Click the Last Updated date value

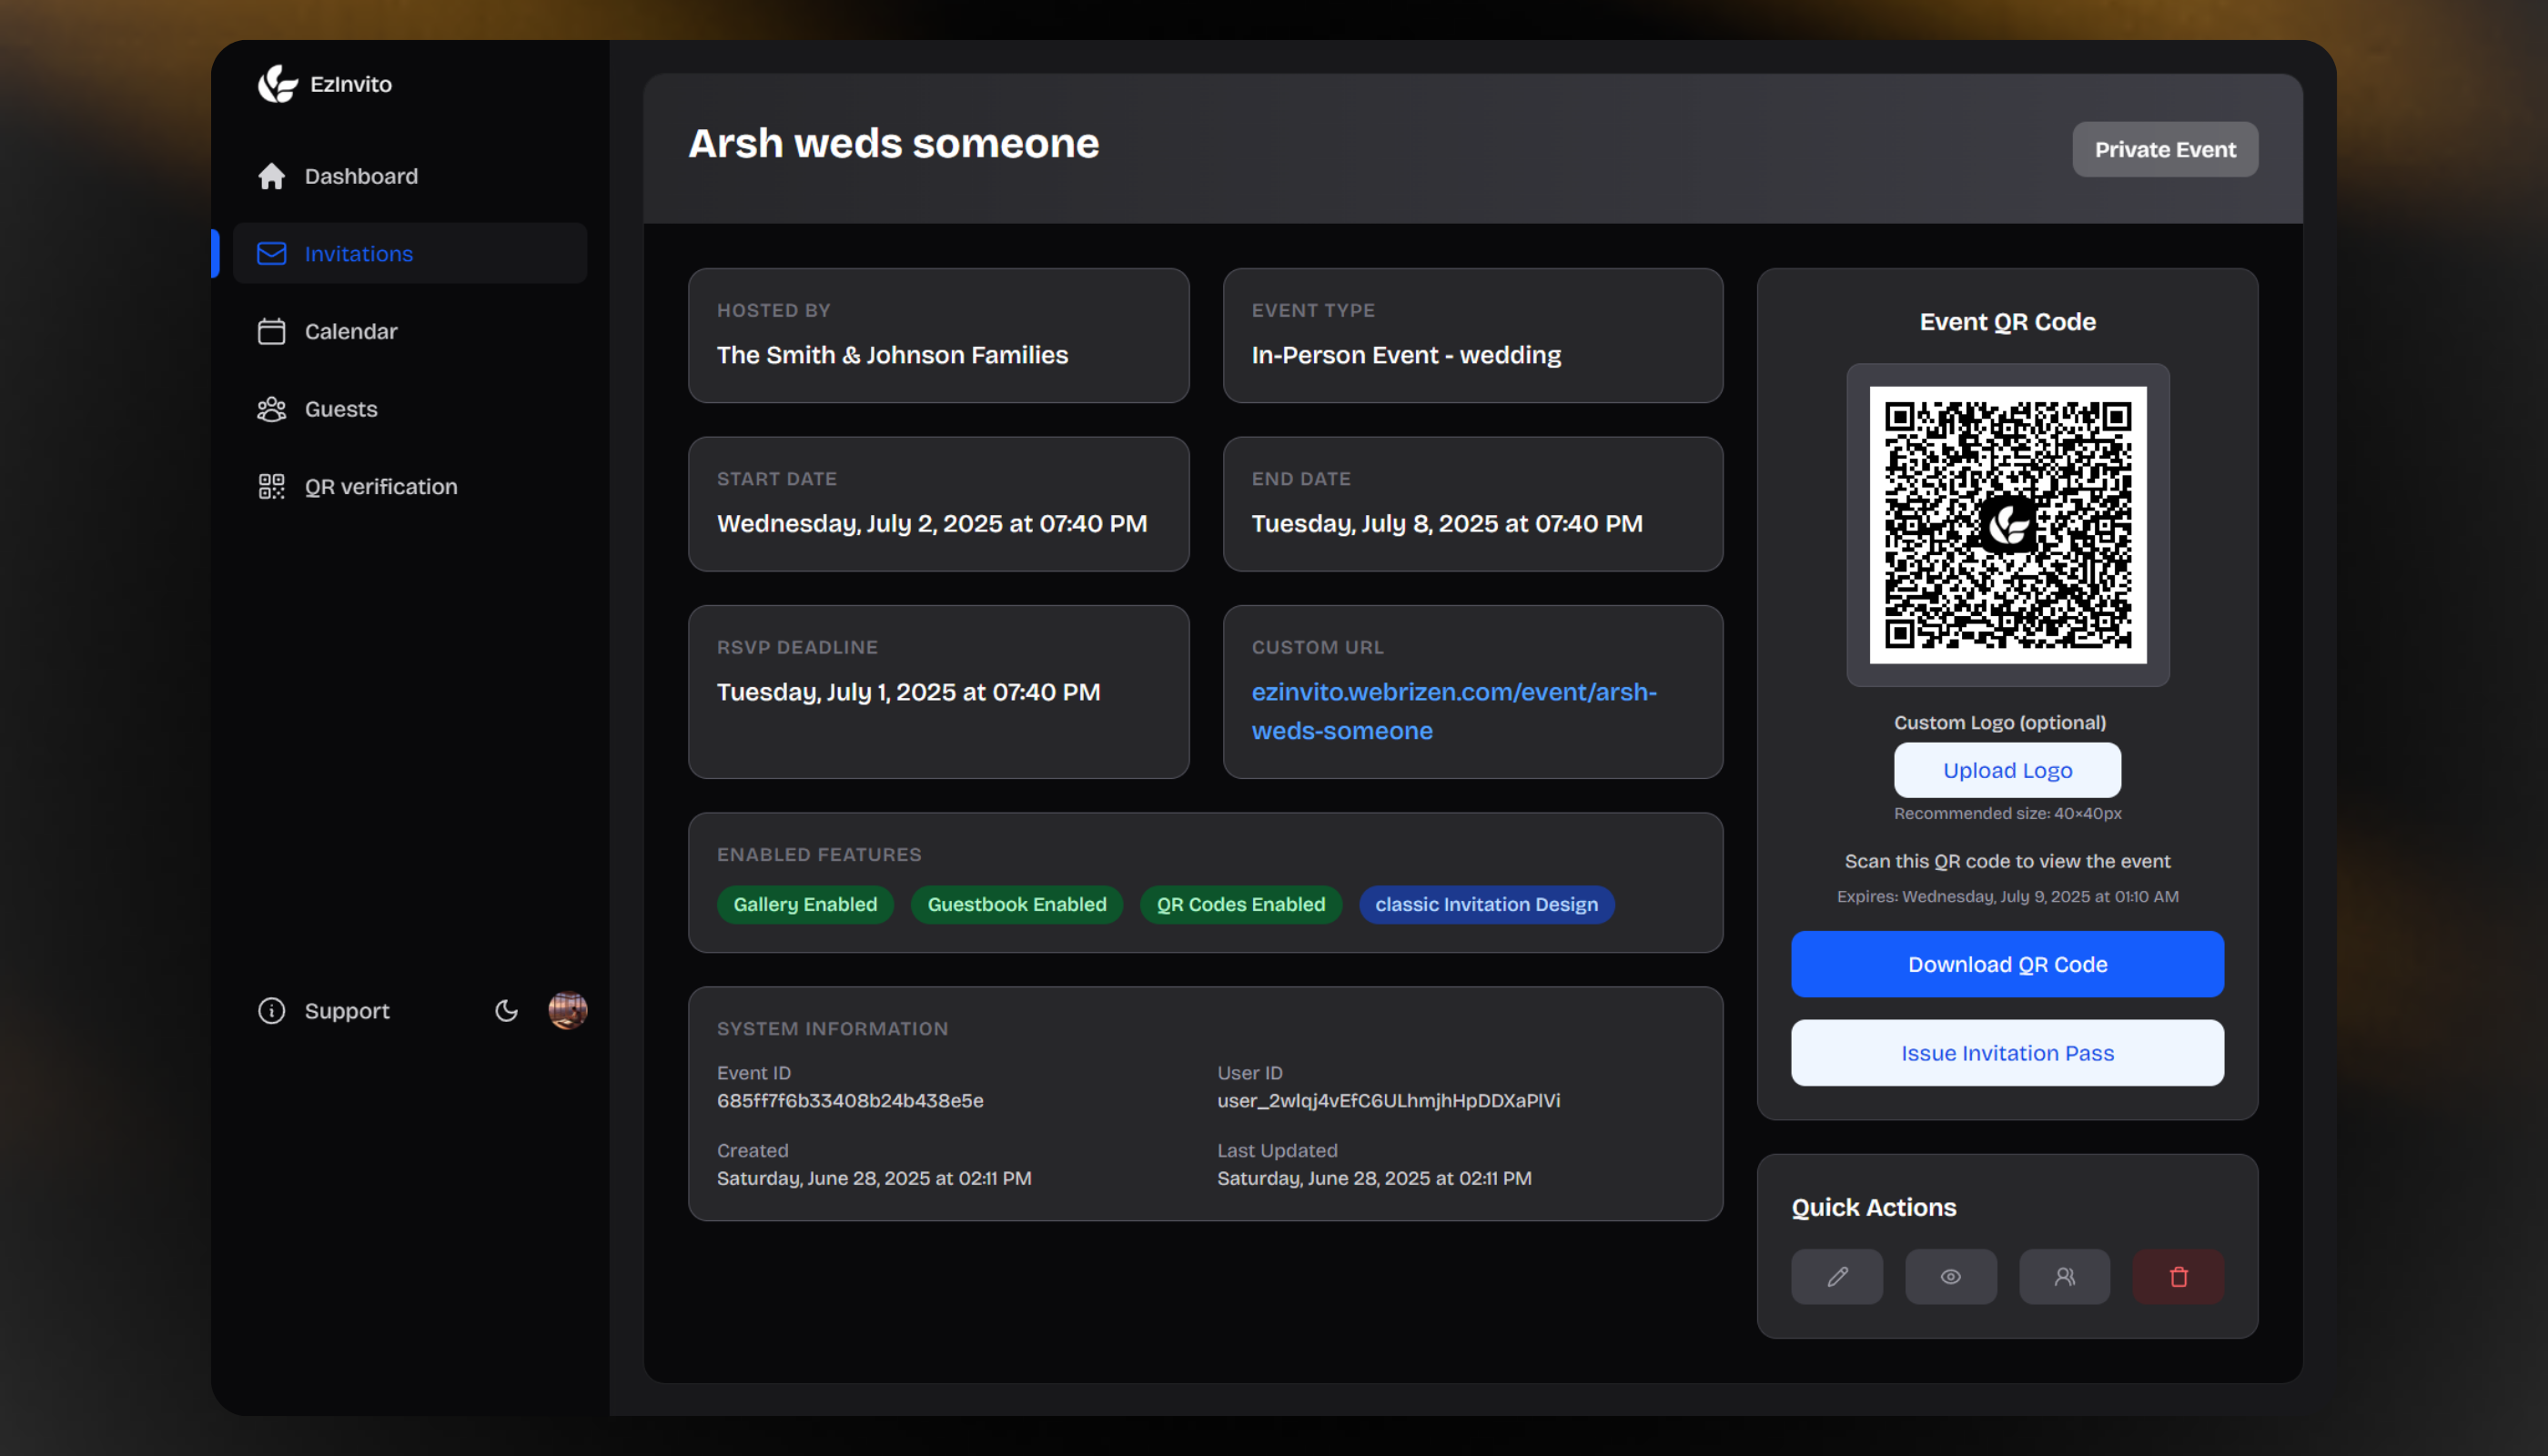click(x=1374, y=1179)
